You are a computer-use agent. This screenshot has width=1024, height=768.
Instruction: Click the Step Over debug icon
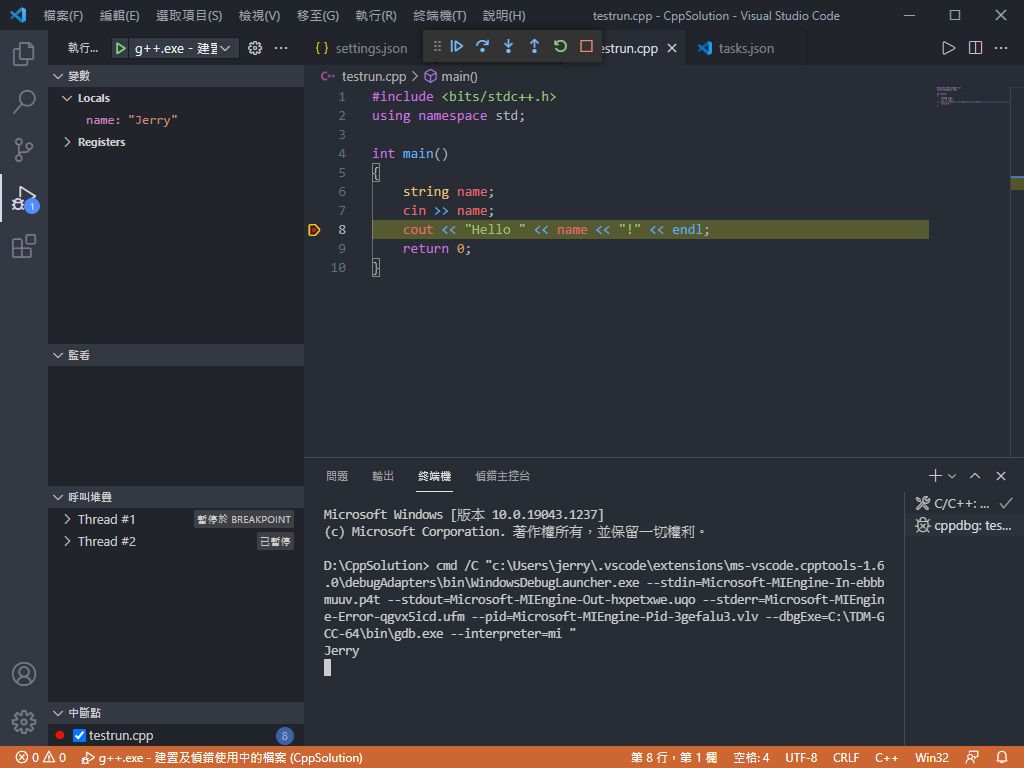pyautogui.click(x=483, y=47)
